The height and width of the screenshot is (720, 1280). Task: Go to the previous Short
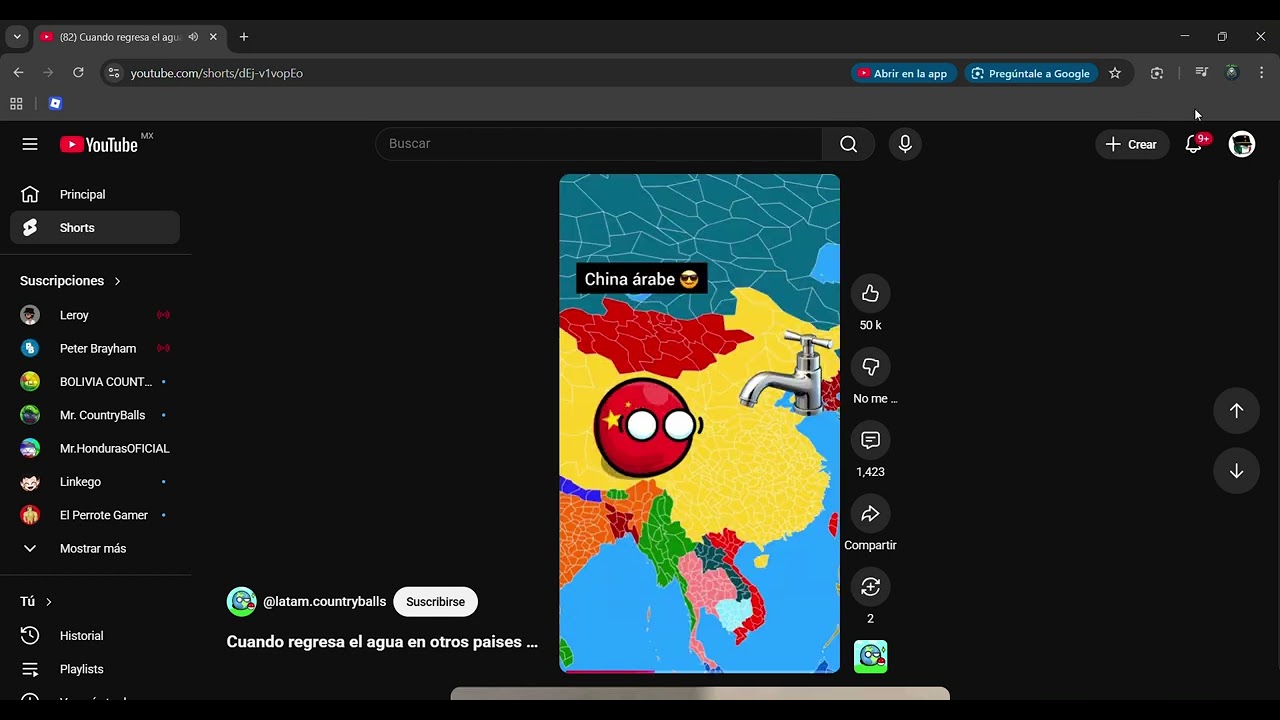click(1236, 411)
